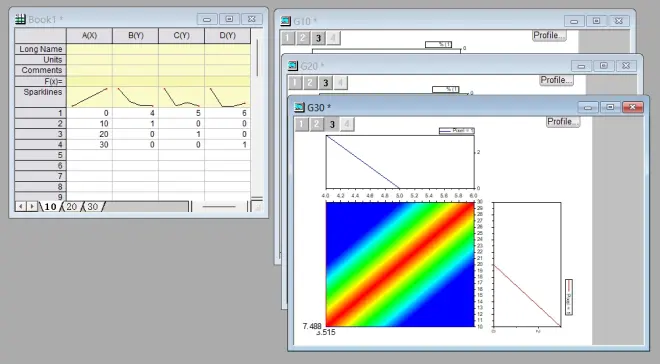
Task: Select layer 4 button in G30 window
Action: [347, 124]
